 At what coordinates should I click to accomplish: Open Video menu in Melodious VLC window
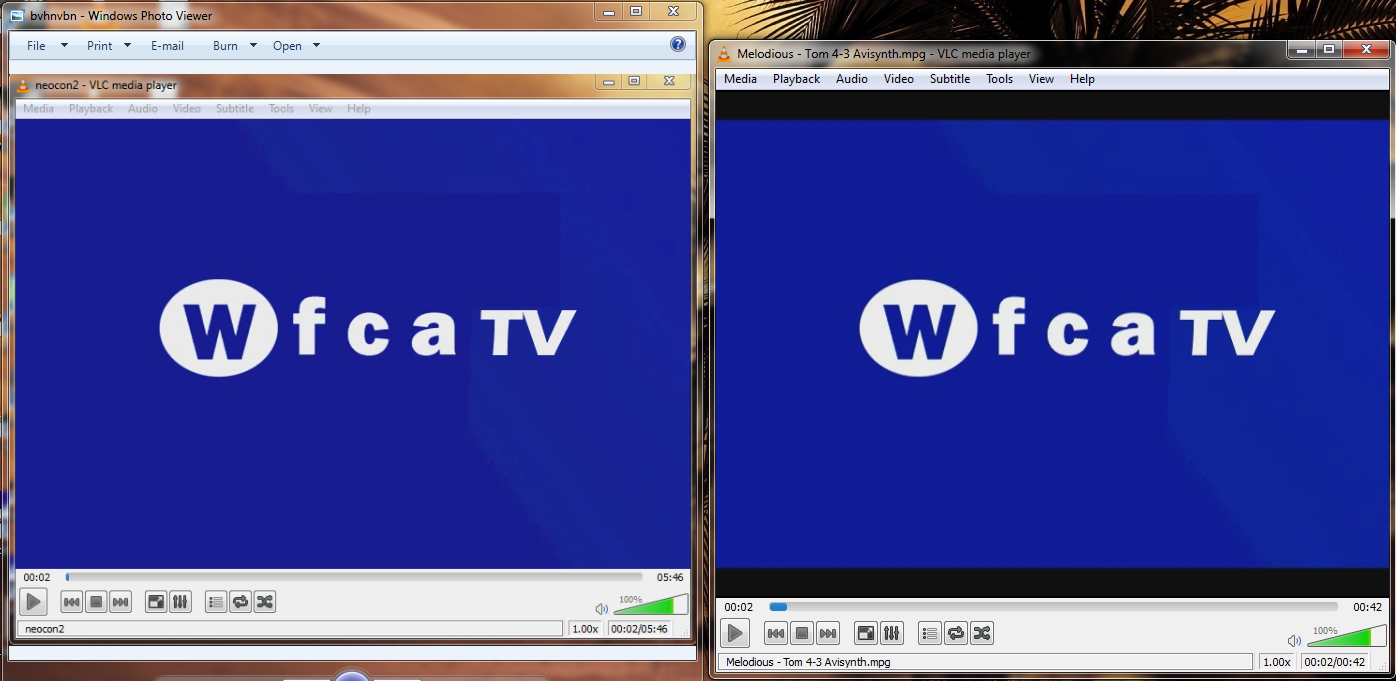click(899, 79)
